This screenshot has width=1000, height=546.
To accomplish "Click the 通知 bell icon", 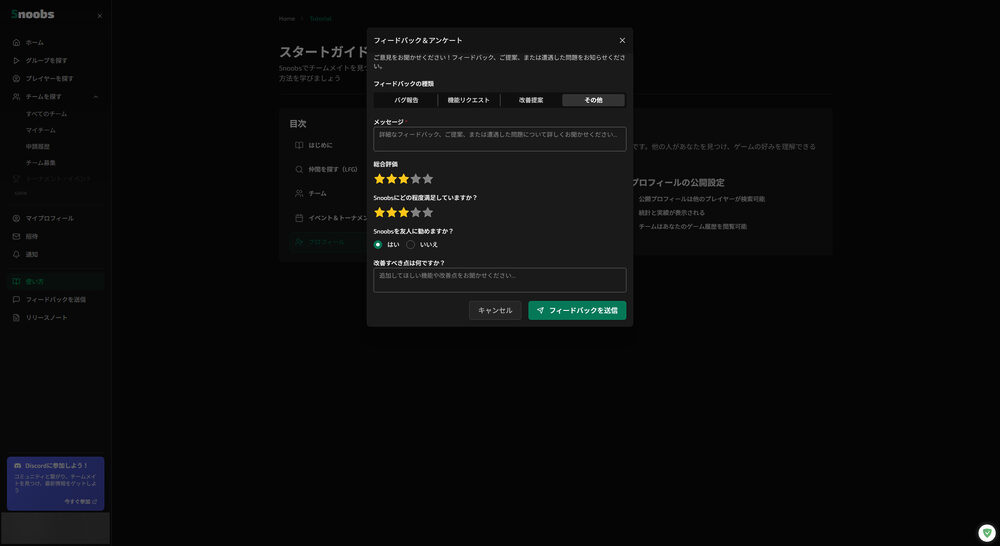I will click(x=17, y=254).
